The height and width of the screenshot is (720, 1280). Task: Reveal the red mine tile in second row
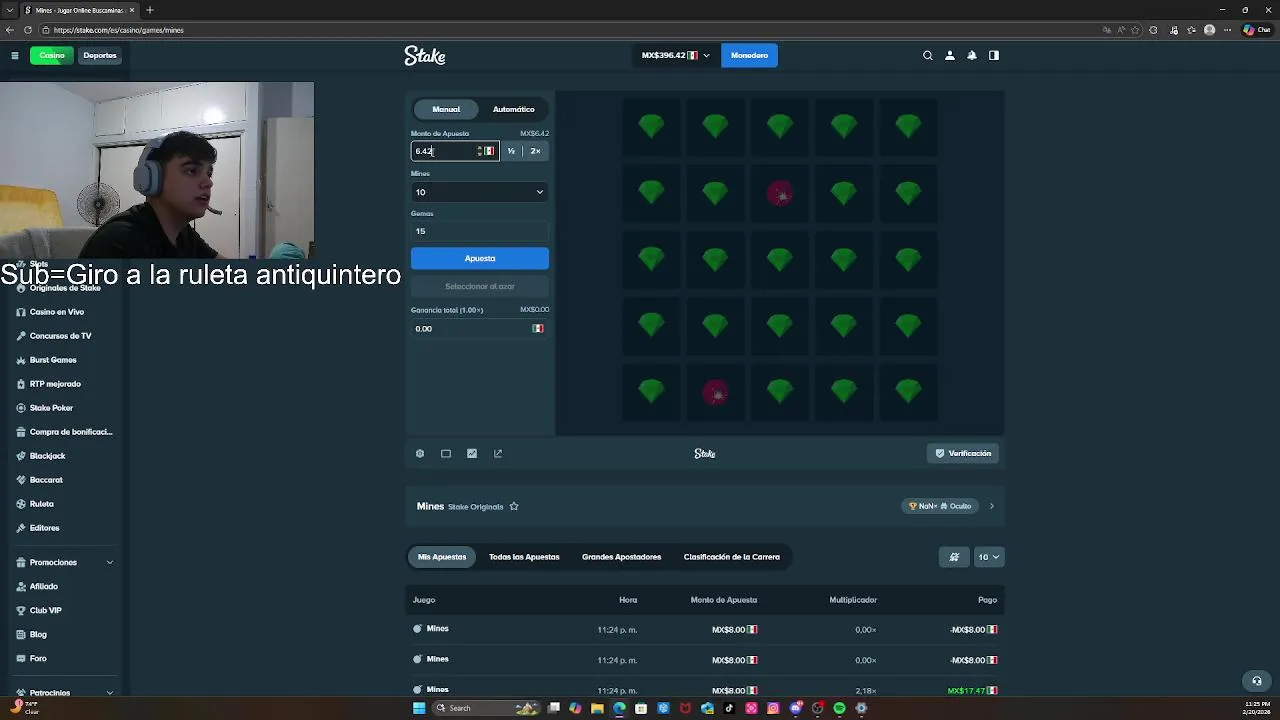[x=780, y=193]
